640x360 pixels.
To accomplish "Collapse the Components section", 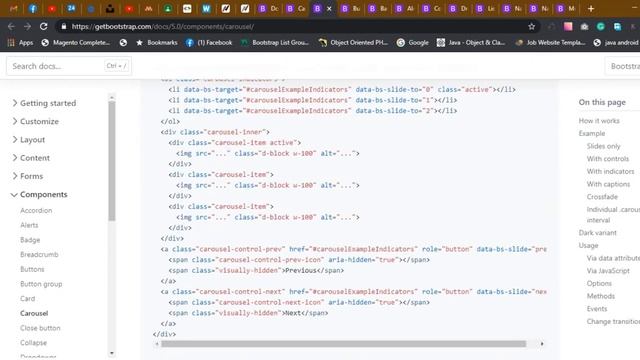I will [39, 195].
